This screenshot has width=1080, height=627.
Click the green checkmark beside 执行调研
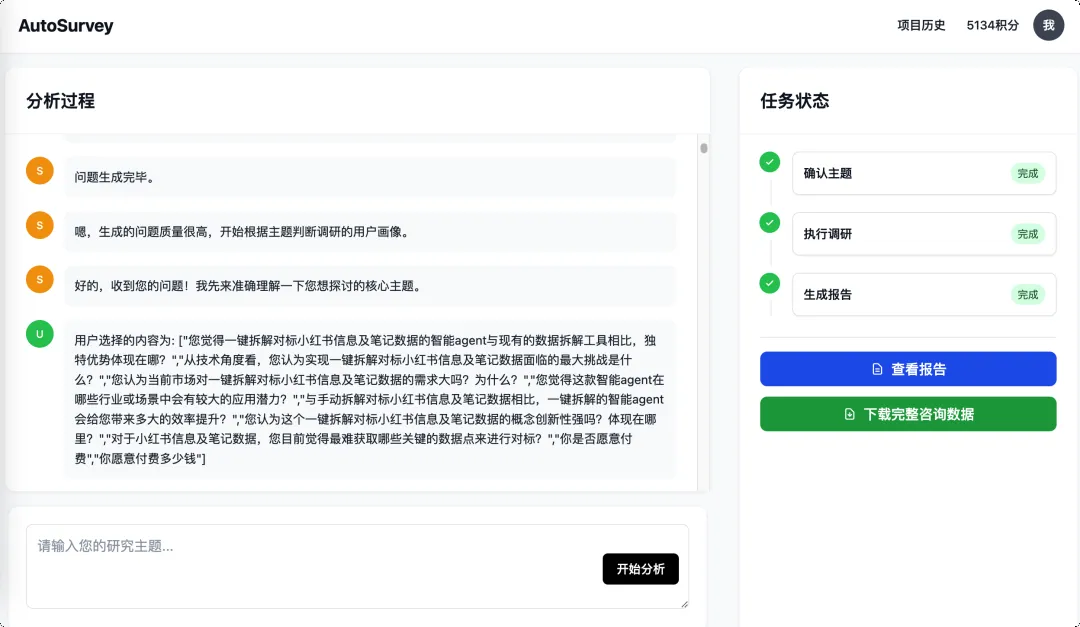[769, 223]
